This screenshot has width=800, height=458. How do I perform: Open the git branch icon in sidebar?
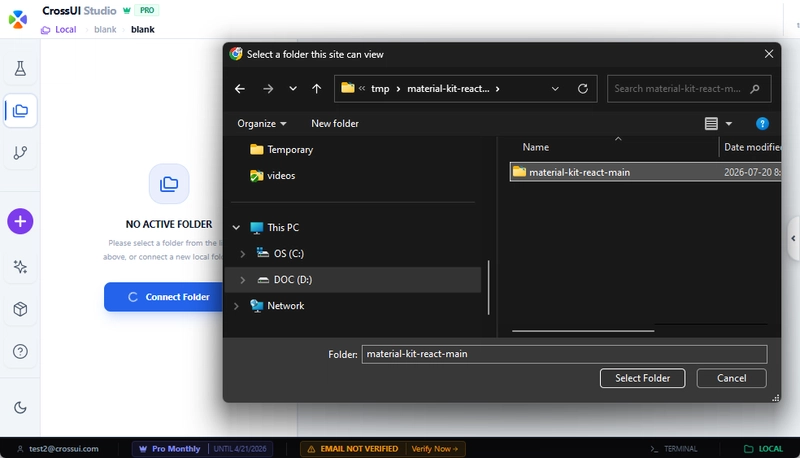(20, 152)
